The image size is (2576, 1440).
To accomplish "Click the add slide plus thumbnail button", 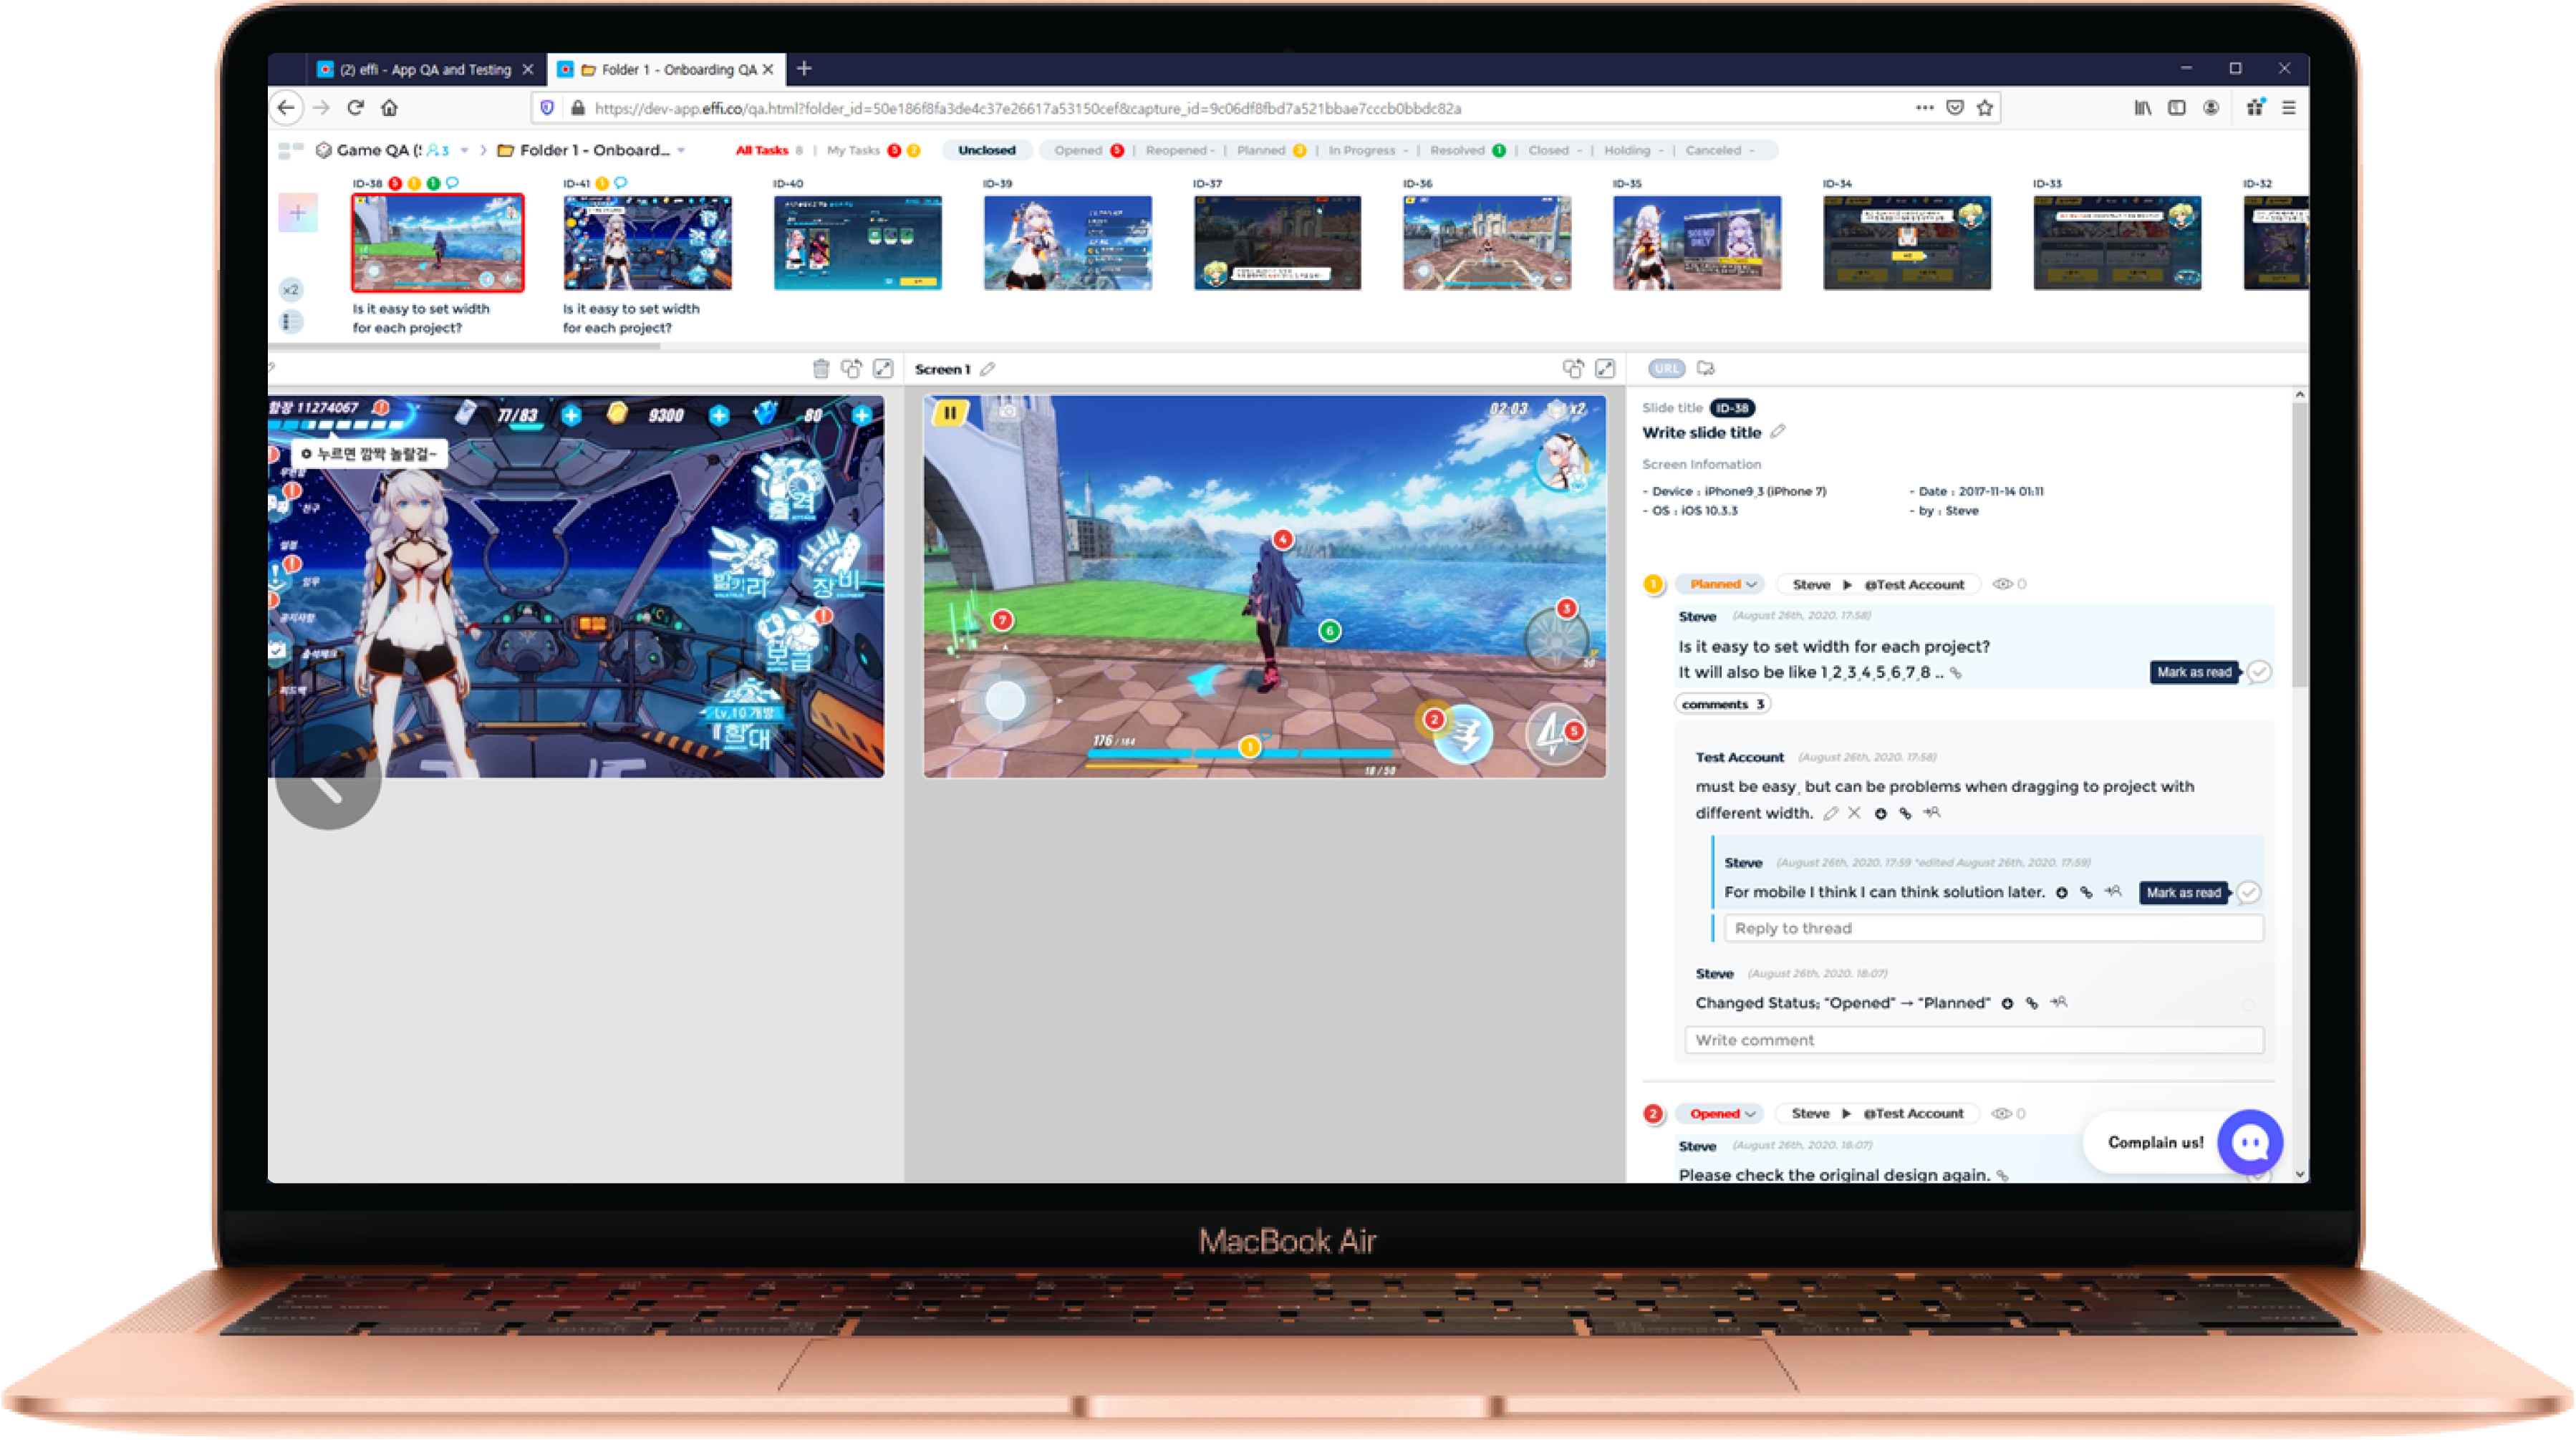I will (x=298, y=212).
